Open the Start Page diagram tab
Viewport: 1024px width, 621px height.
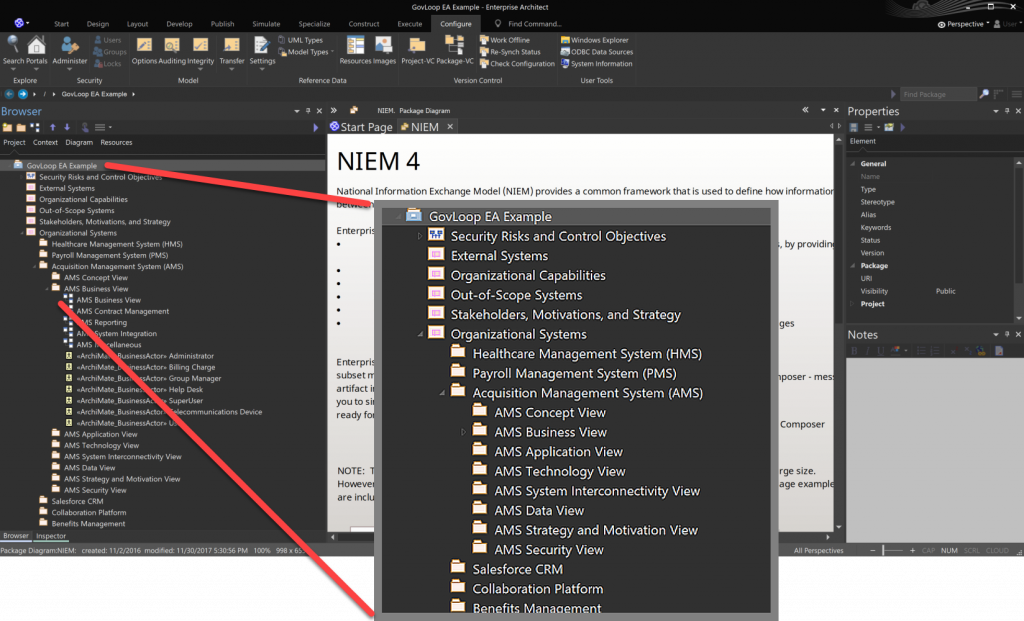(361, 127)
